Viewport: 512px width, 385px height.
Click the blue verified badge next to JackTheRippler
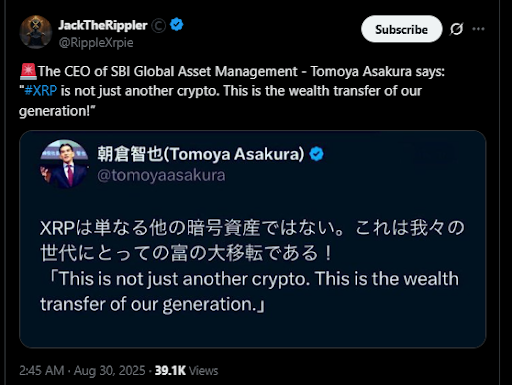[176, 25]
